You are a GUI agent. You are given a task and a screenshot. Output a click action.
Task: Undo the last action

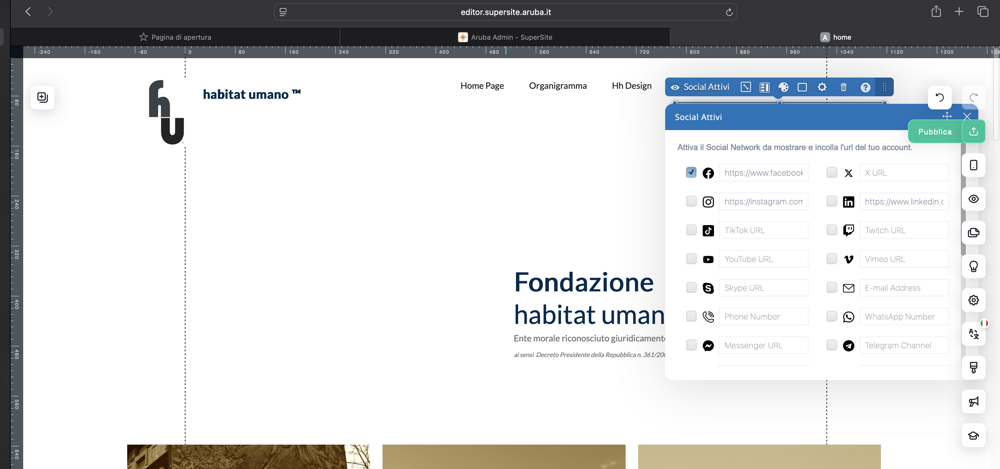(939, 98)
